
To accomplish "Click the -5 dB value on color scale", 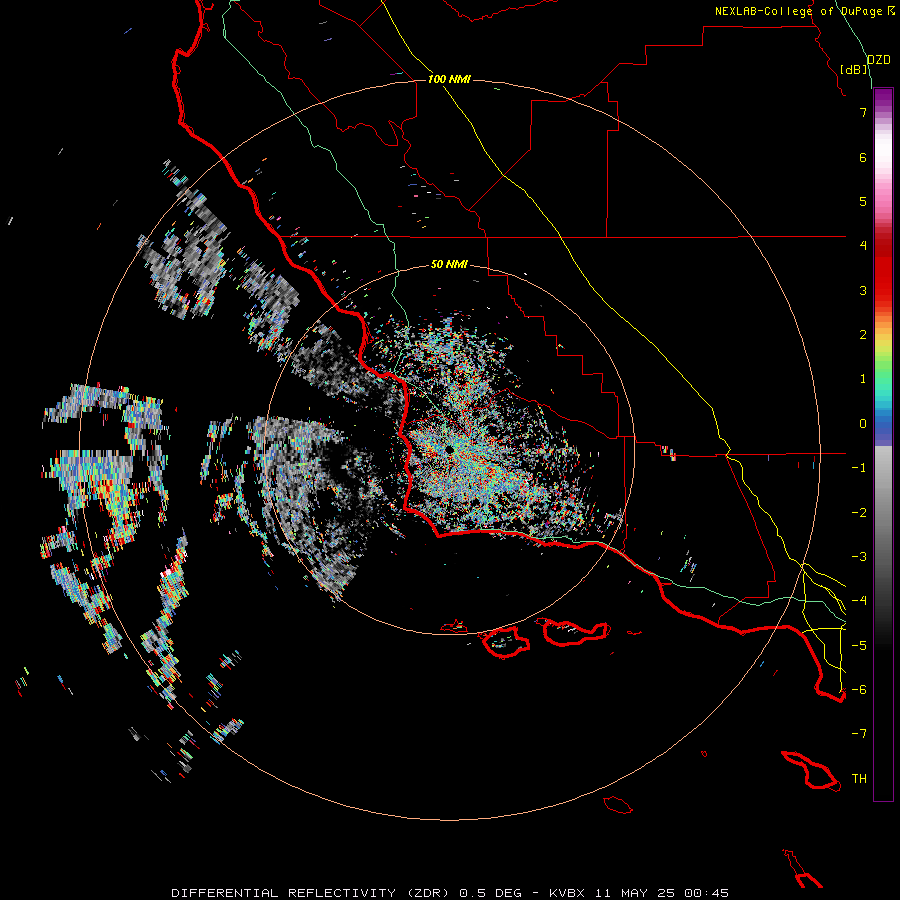I will tap(859, 646).
